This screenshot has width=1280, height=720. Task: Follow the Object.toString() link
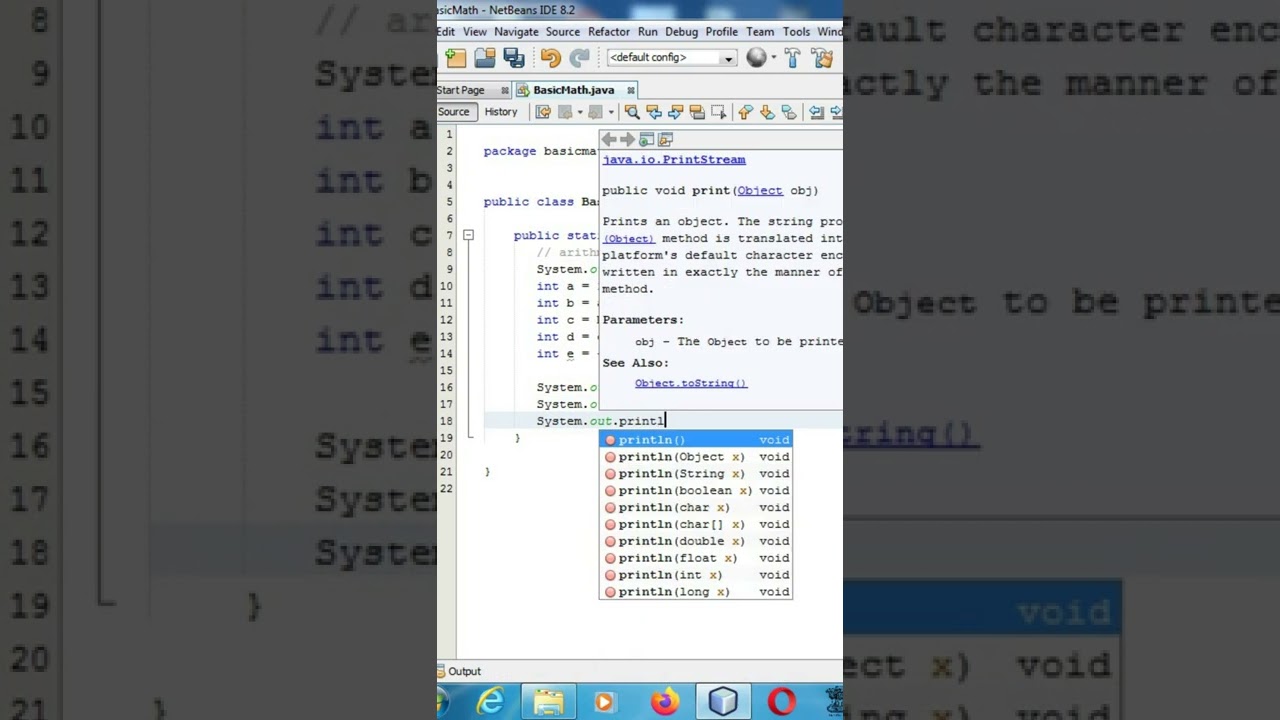coord(691,383)
